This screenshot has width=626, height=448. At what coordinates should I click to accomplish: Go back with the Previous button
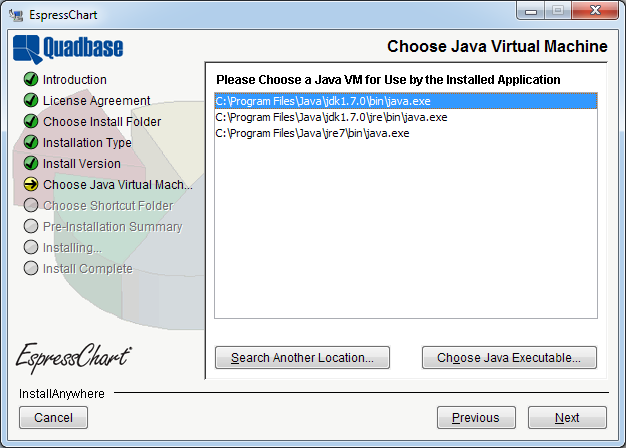(476, 418)
